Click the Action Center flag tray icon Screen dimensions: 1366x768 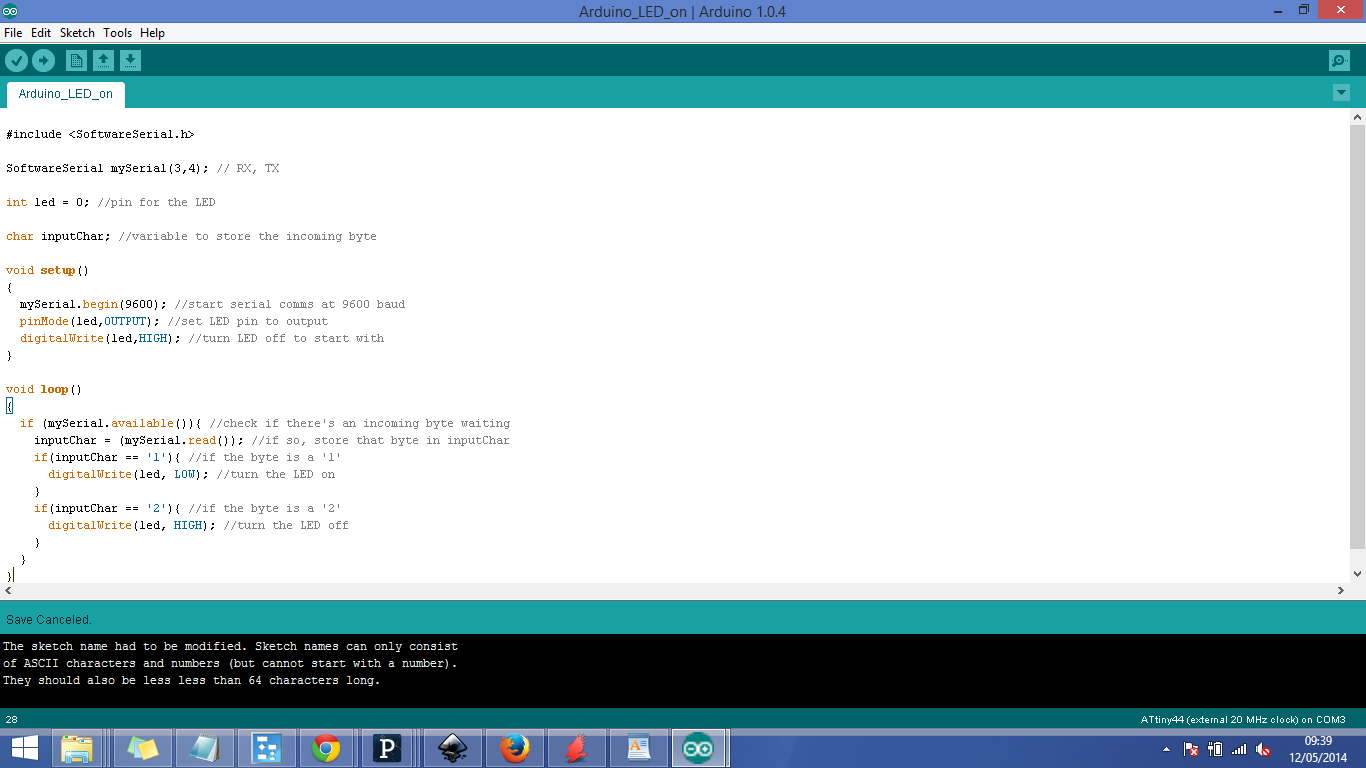coord(1191,749)
